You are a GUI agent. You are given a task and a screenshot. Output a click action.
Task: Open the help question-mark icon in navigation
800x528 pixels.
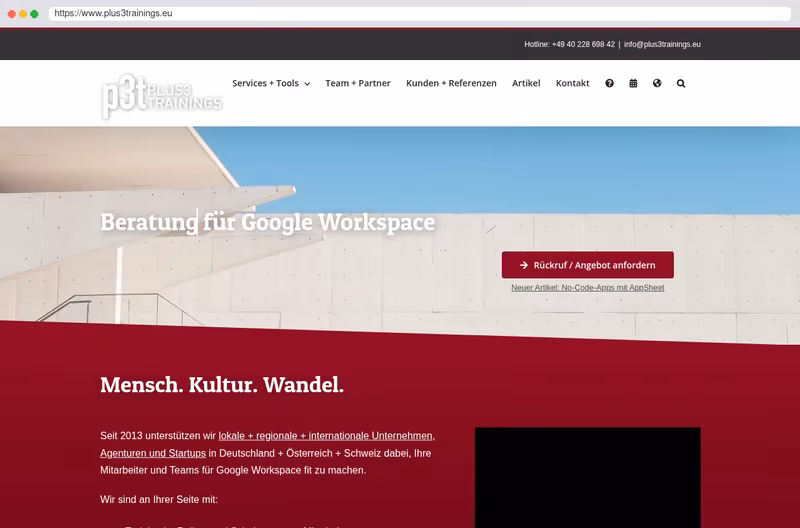coord(609,83)
